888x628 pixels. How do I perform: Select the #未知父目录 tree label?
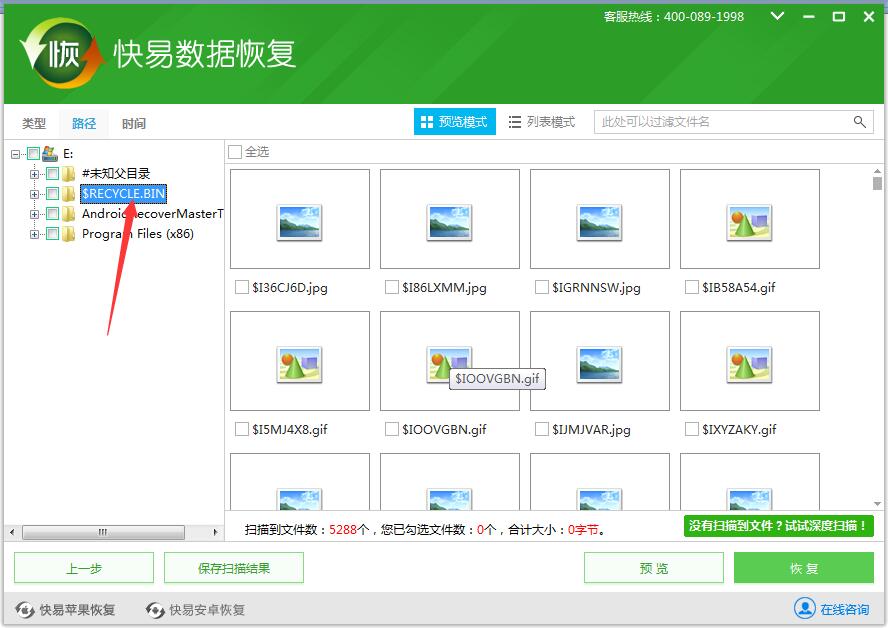pos(116,173)
